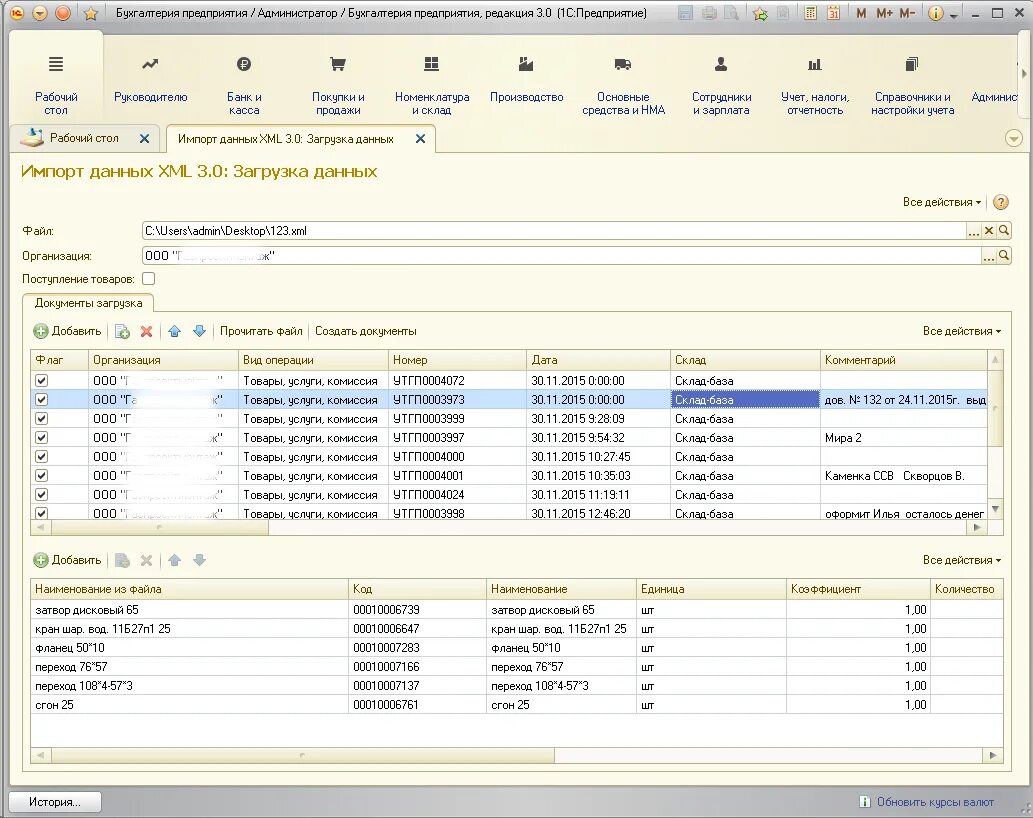
Task: Close the Рабочий стол tab
Action: pos(144,138)
